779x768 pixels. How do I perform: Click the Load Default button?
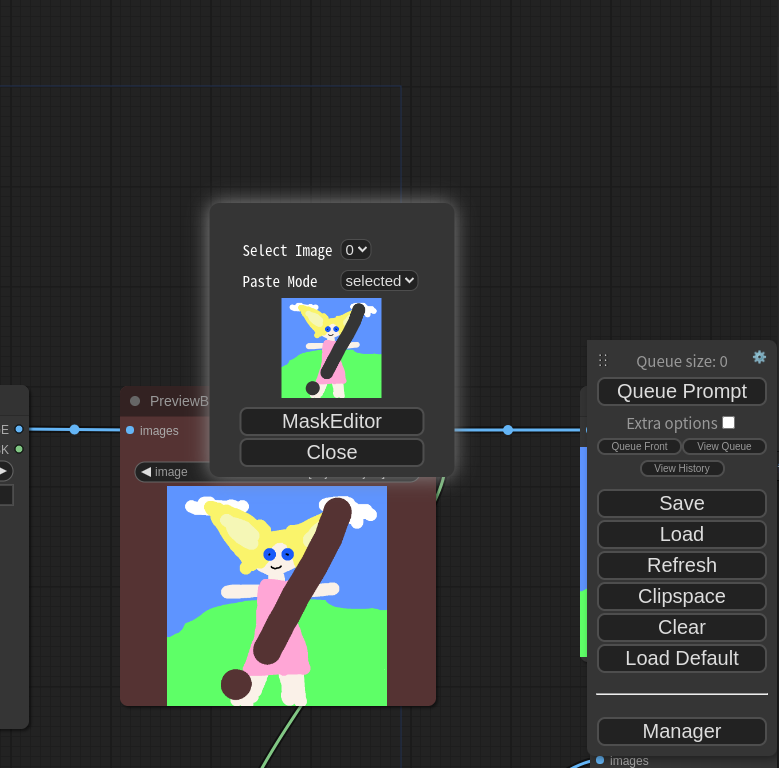pyautogui.click(x=682, y=658)
